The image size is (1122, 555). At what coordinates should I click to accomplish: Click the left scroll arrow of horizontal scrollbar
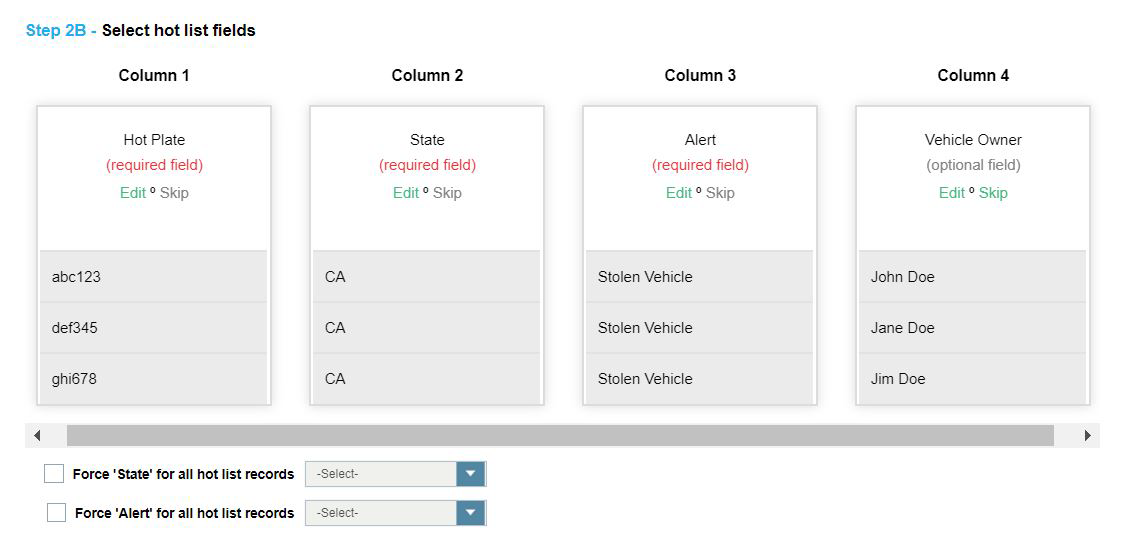click(37, 436)
